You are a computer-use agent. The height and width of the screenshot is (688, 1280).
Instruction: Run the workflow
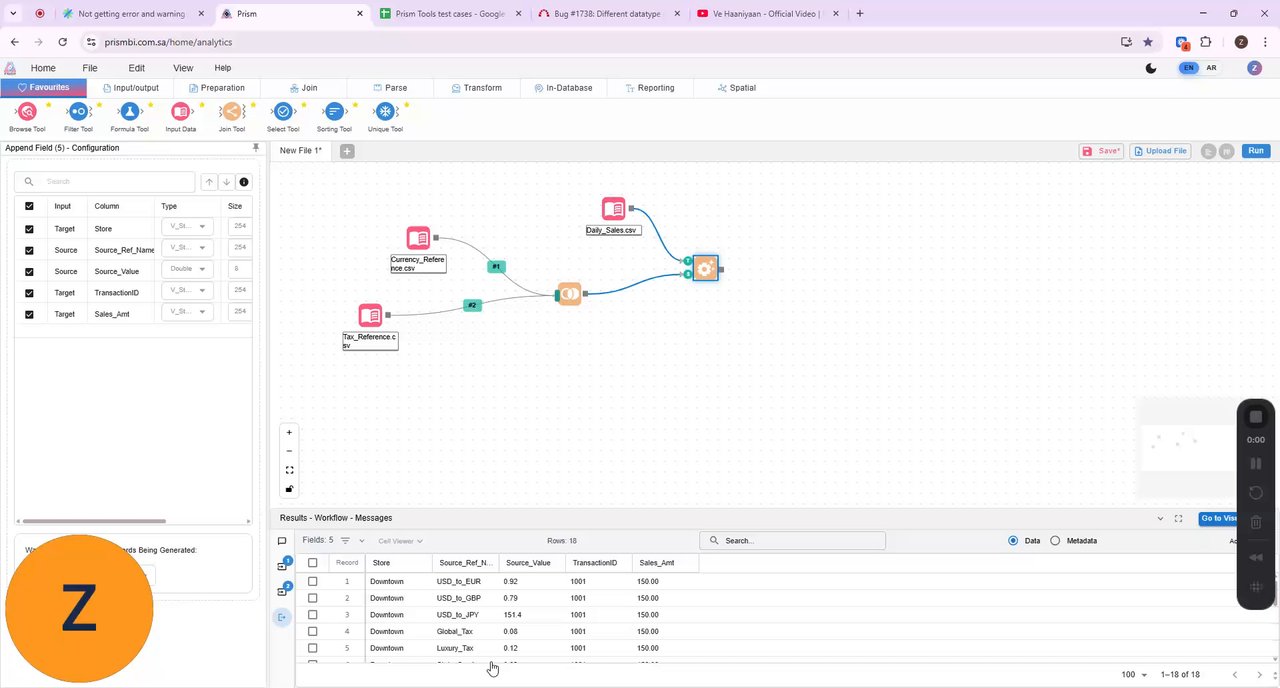click(1256, 151)
